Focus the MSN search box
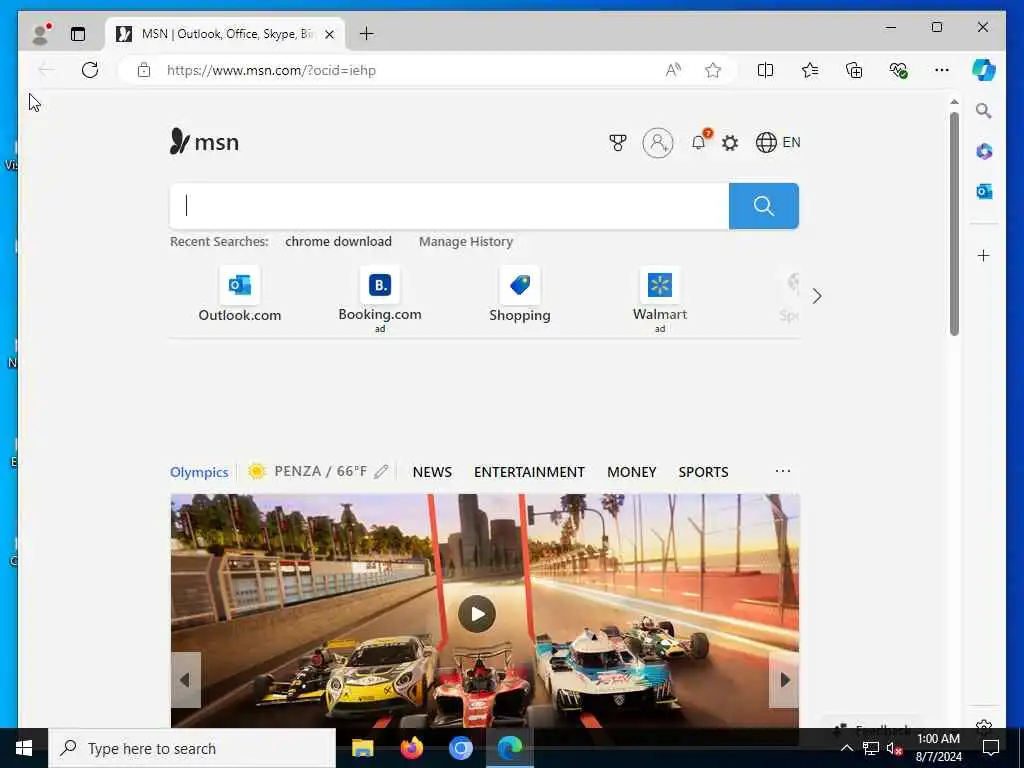 click(x=449, y=206)
